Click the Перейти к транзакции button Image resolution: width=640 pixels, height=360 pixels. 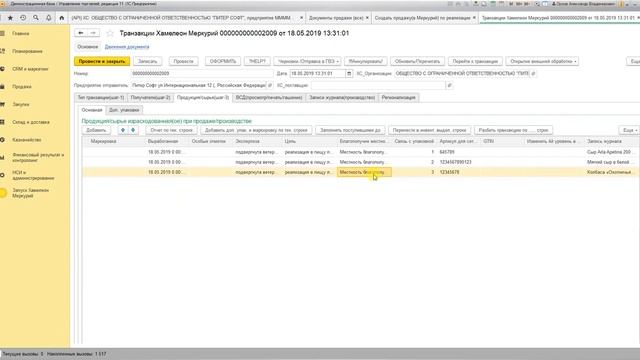pyautogui.click(x=475, y=61)
